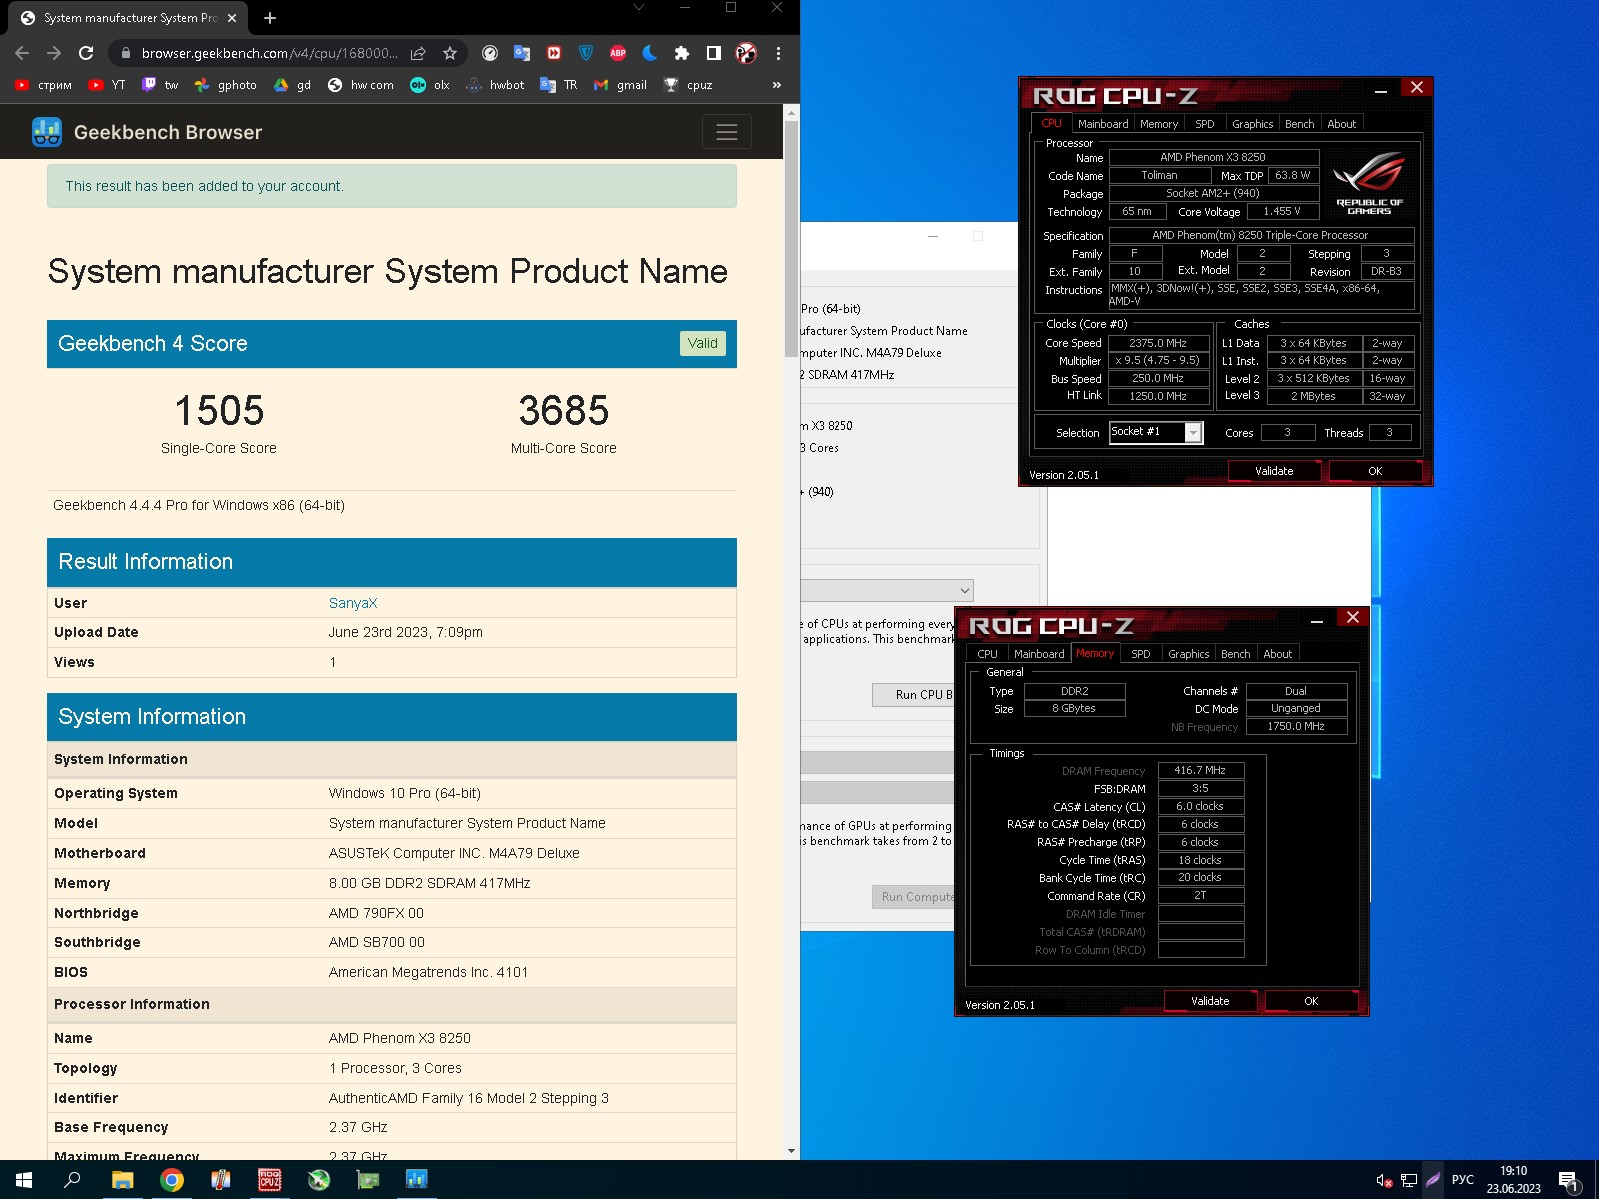Open Bench tab in upper CPU-Z
Viewport: 1599px width, 1199px height.
[x=1299, y=124]
